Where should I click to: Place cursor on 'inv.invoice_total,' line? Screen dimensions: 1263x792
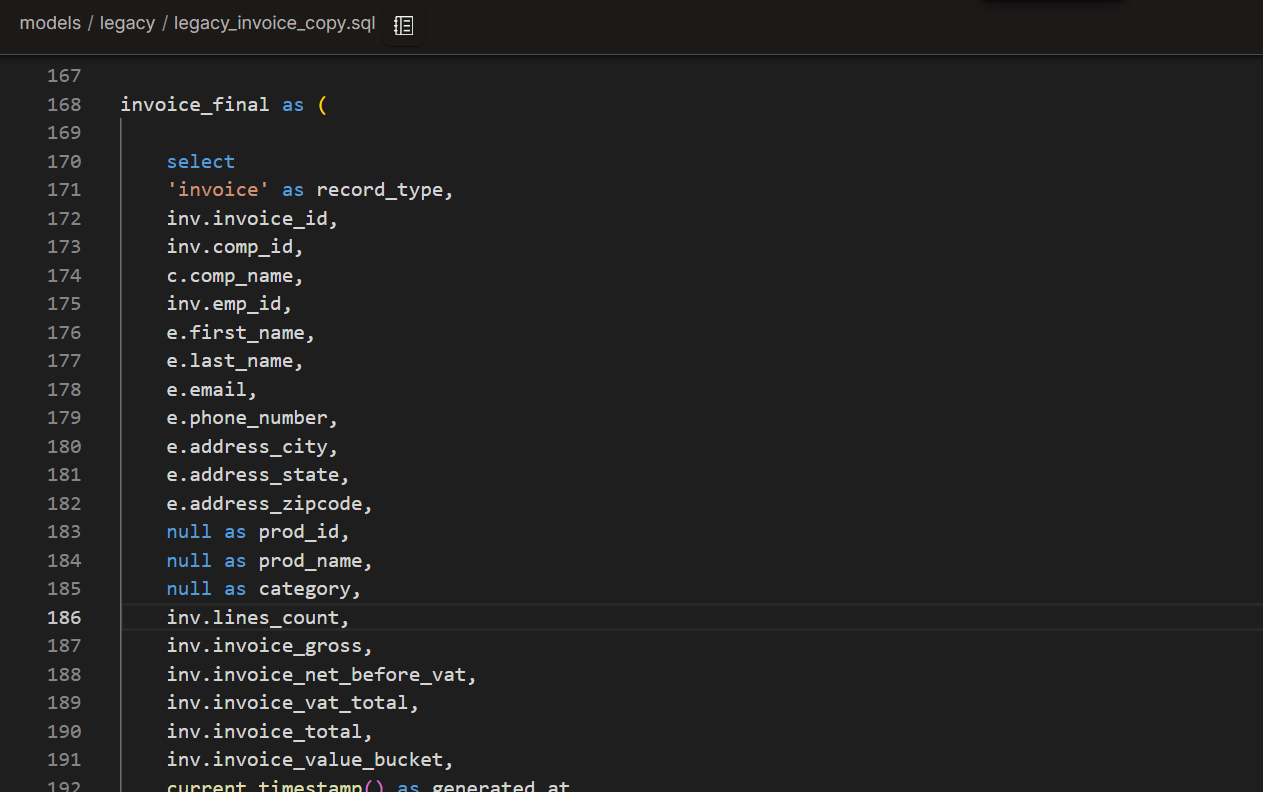pyautogui.click(x=270, y=731)
